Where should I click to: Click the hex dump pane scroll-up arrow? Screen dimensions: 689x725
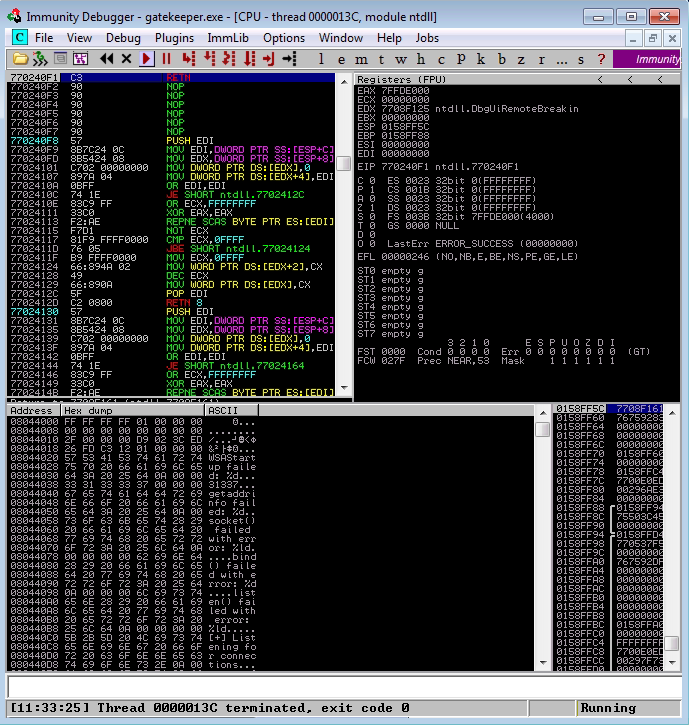pos(543,412)
